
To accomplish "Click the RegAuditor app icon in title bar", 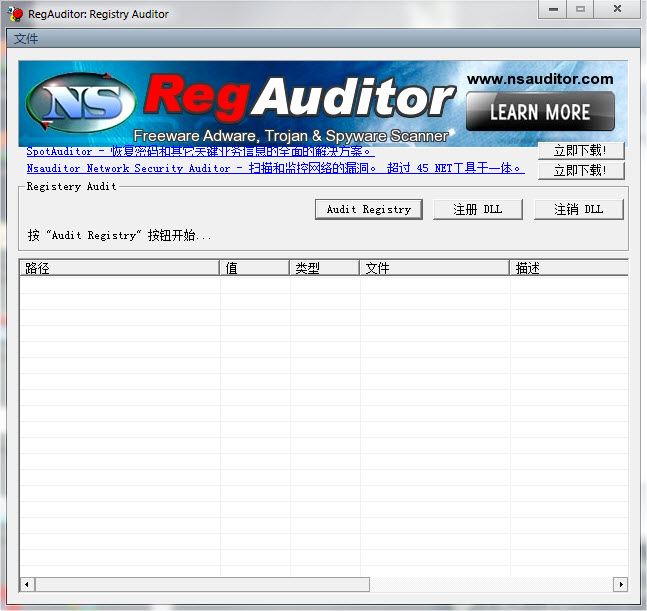I will click(16, 14).
